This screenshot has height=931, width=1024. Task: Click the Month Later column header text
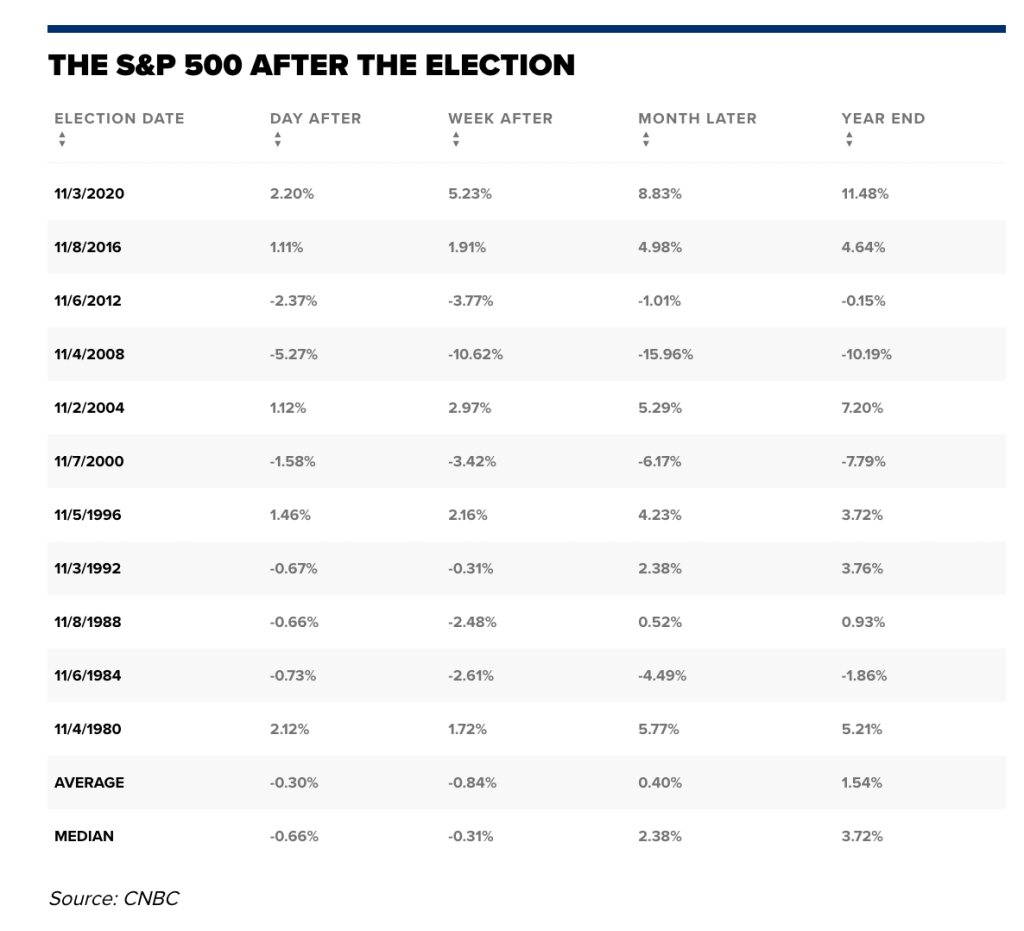697,118
